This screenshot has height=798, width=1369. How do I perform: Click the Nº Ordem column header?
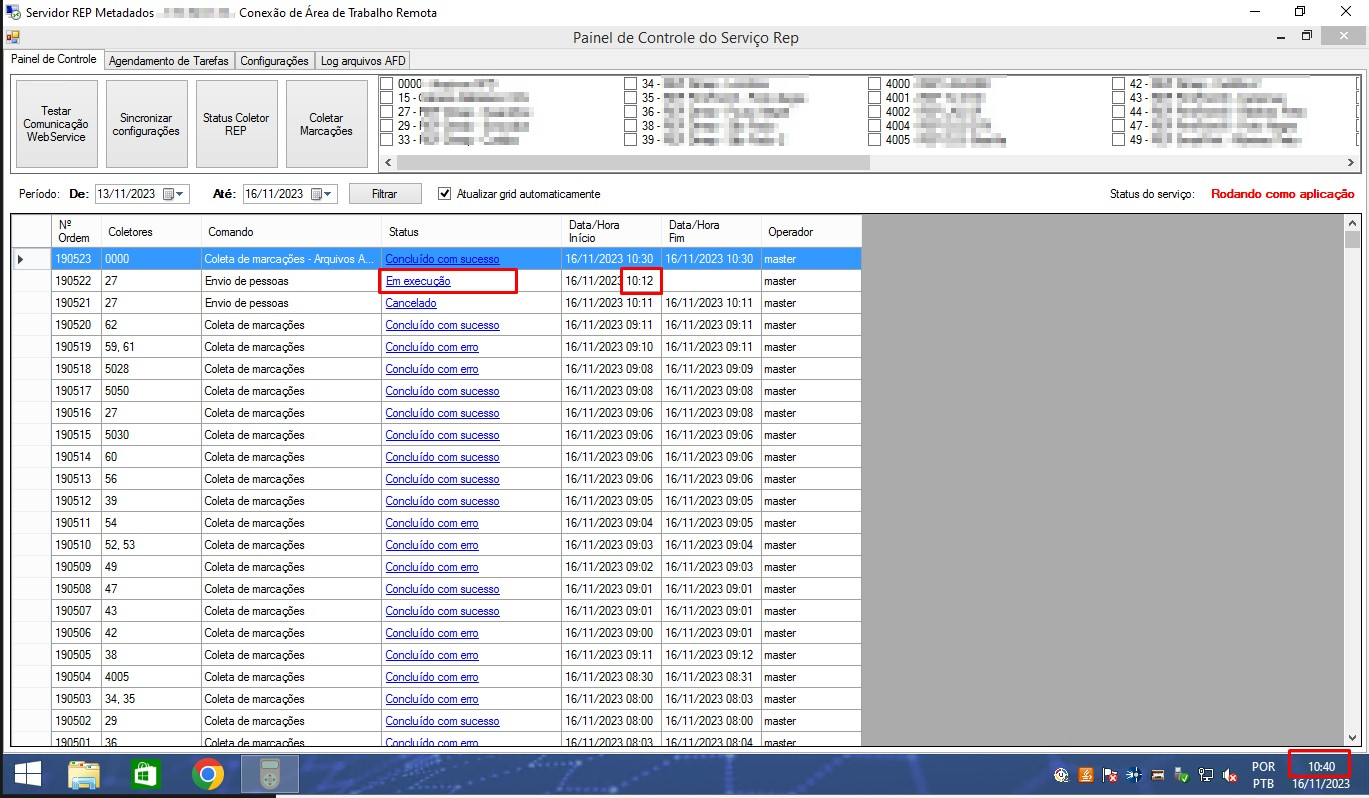pos(75,231)
